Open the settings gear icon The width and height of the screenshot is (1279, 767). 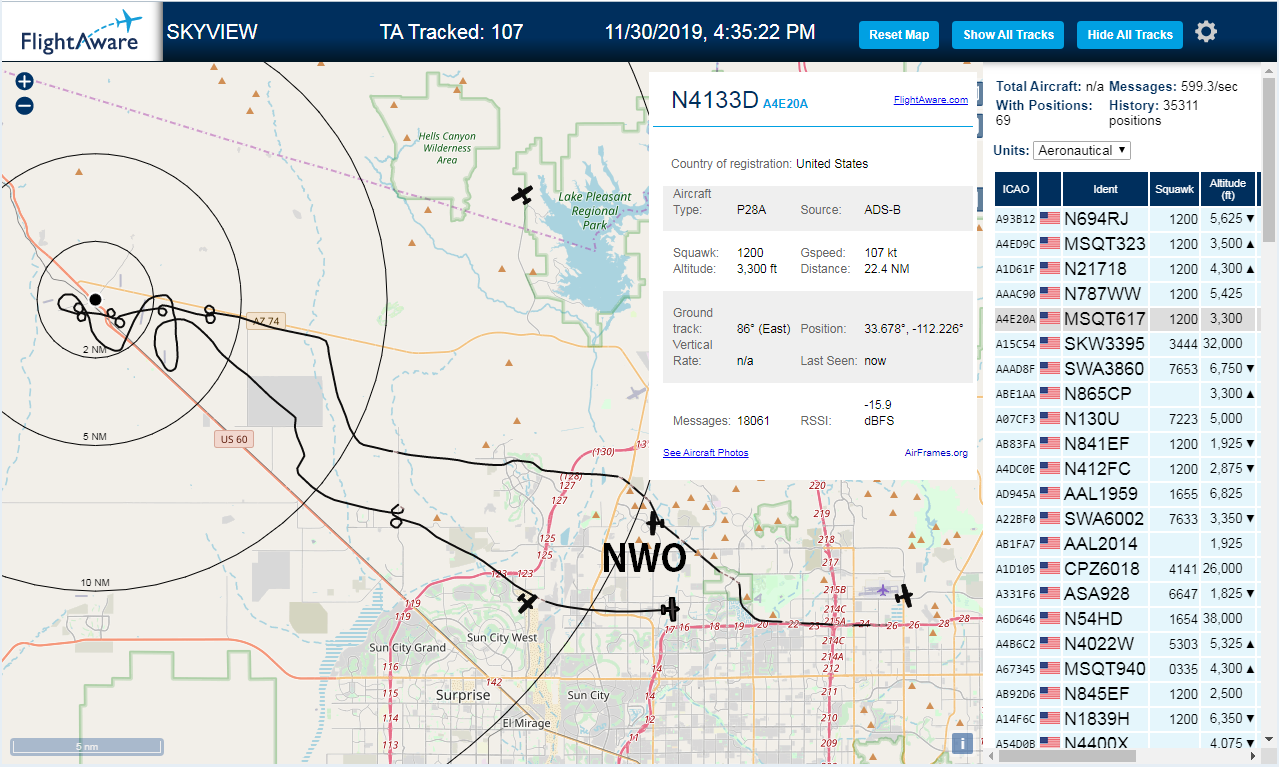[x=1206, y=32]
